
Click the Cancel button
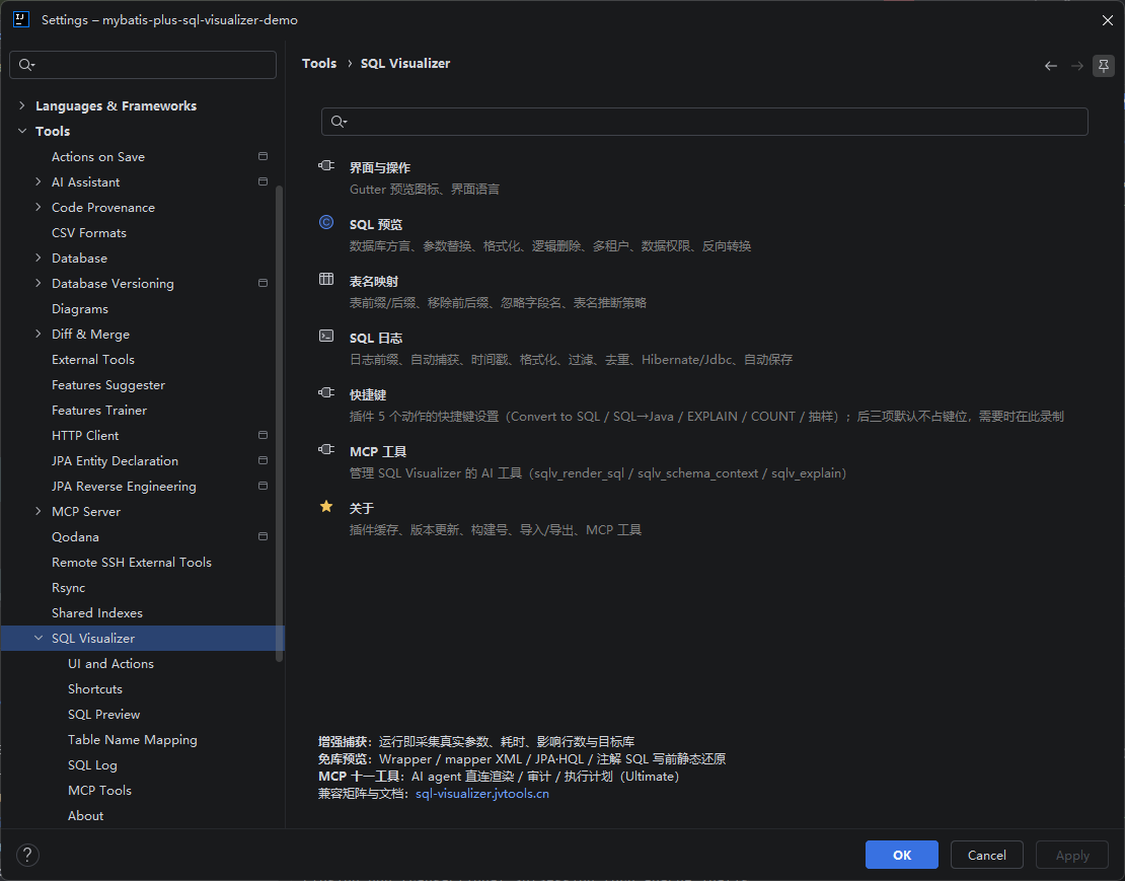pyautogui.click(x=987, y=855)
